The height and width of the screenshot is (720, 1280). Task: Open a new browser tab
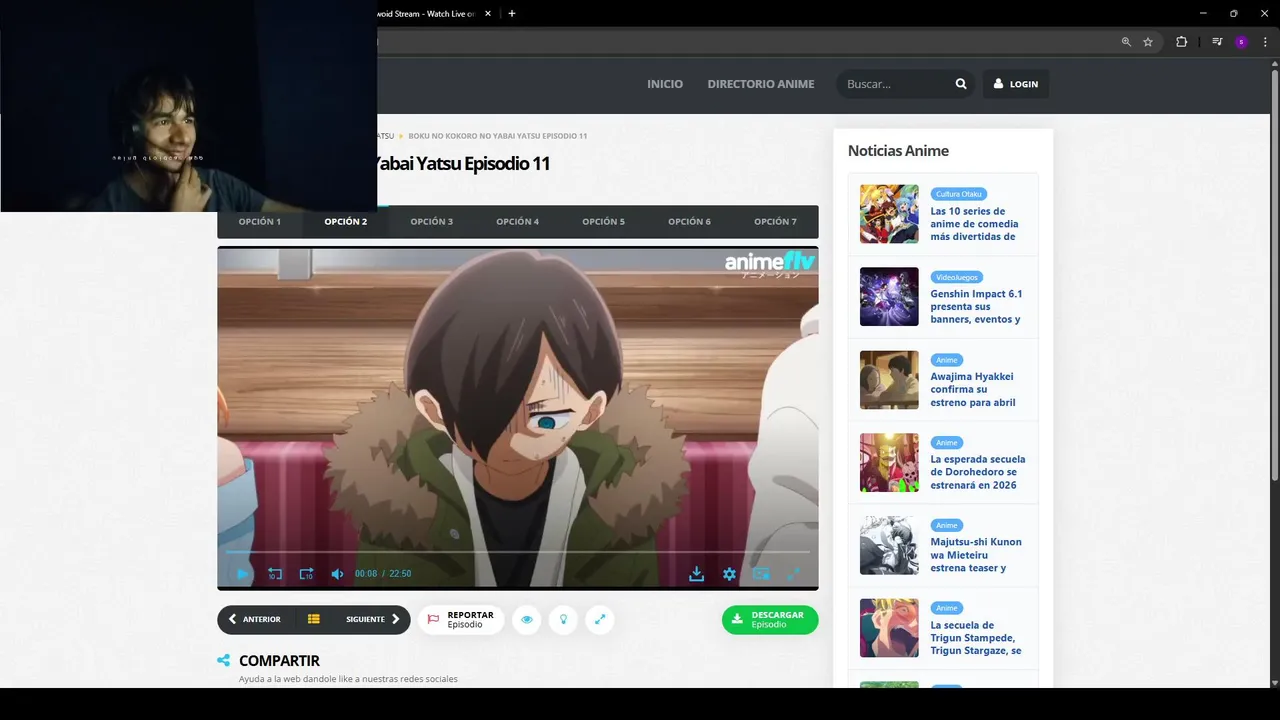(512, 14)
